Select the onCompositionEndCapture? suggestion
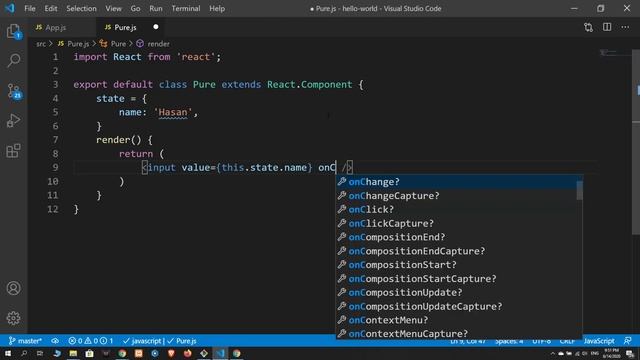 (x=456, y=251)
